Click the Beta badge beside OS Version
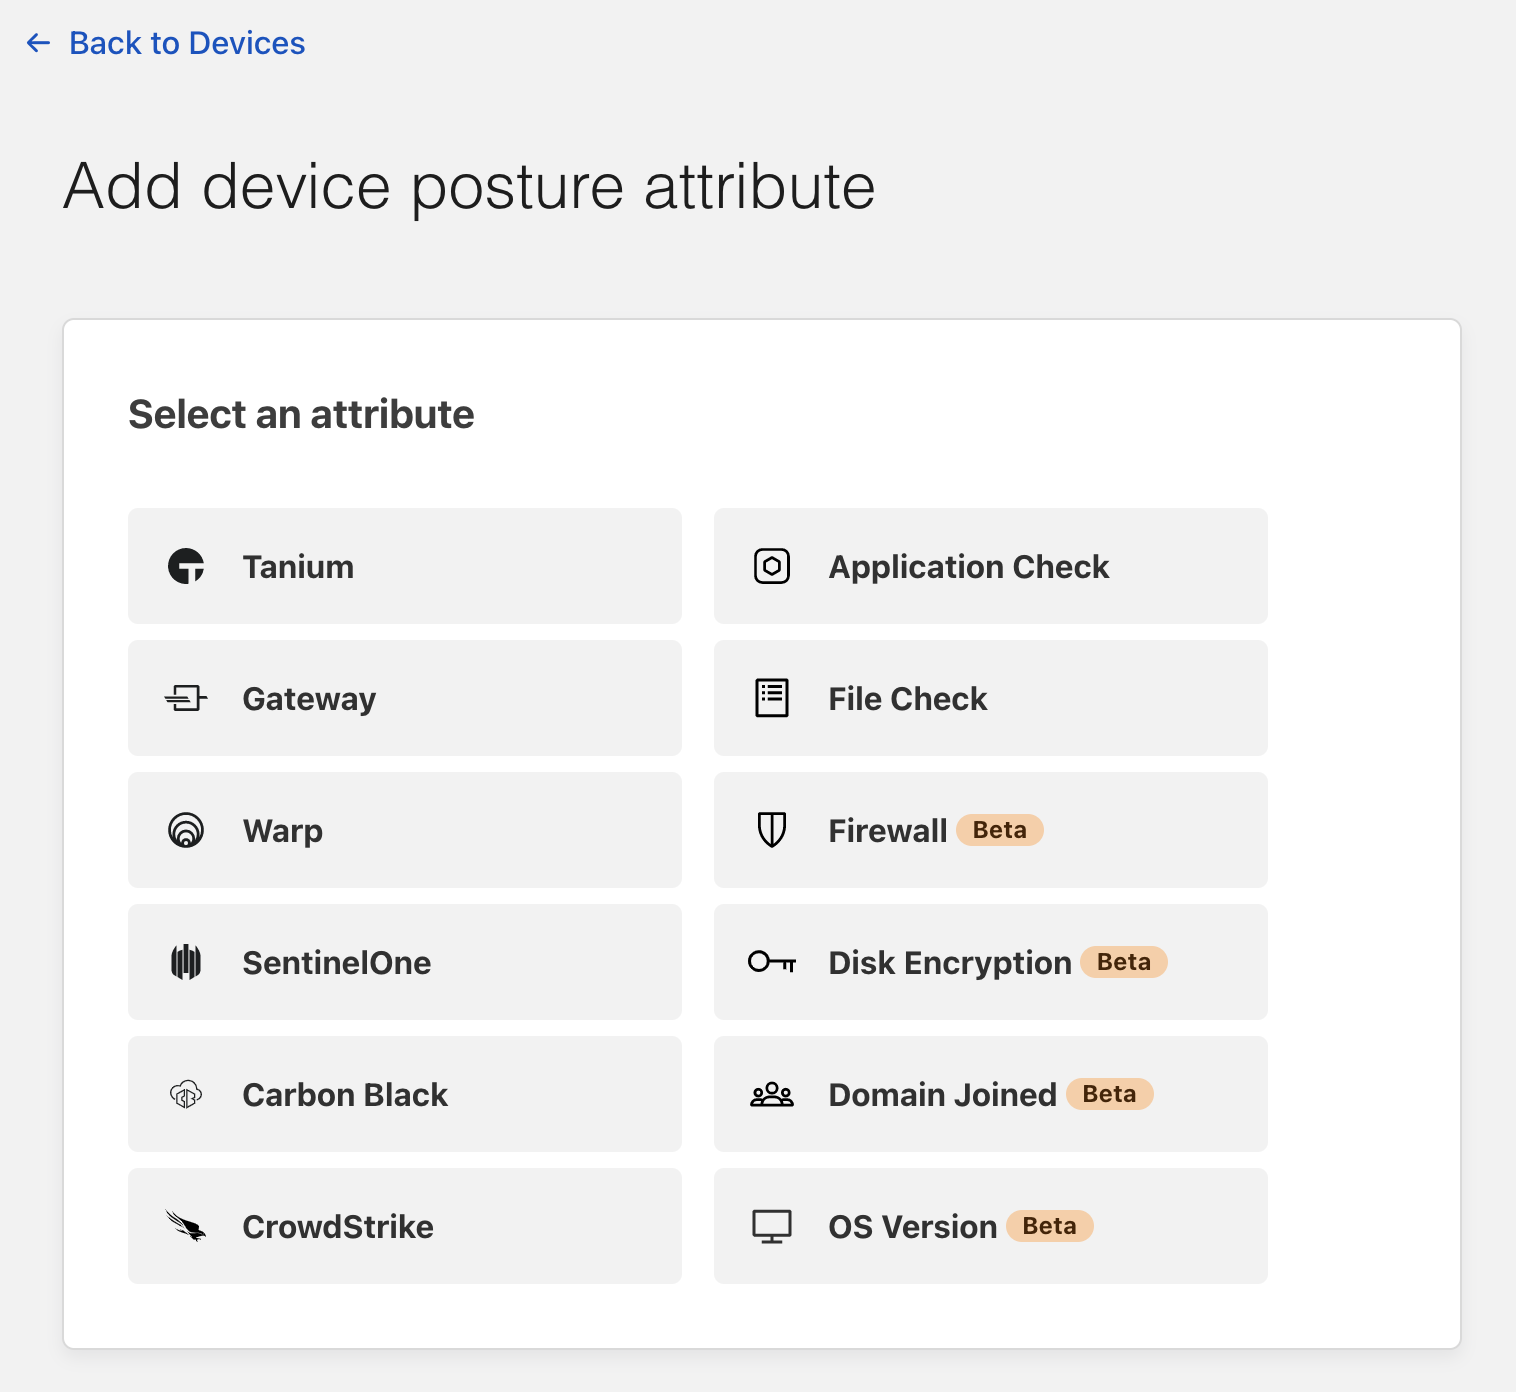The image size is (1516, 1392). 1050,1226
